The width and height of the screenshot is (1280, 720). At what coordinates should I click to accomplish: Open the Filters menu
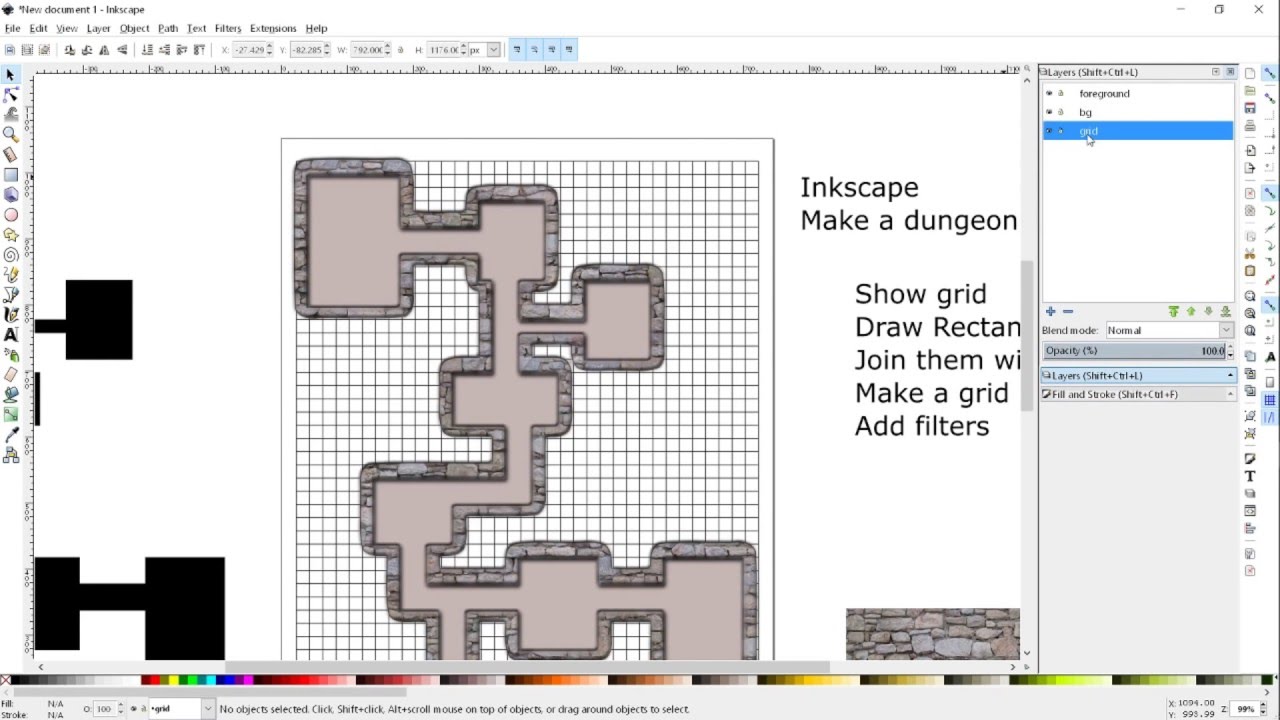click(228, 28)
